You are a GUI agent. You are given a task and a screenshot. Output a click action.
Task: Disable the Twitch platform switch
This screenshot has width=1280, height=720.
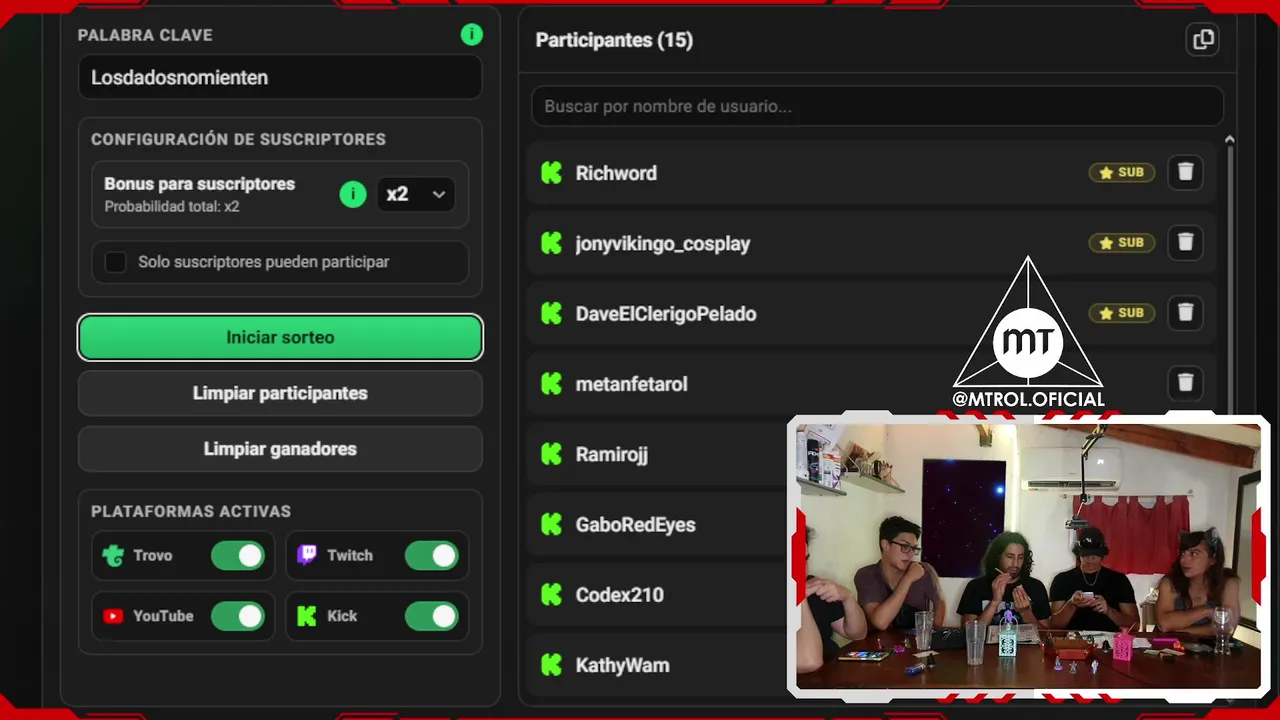[x=432, y=555]
